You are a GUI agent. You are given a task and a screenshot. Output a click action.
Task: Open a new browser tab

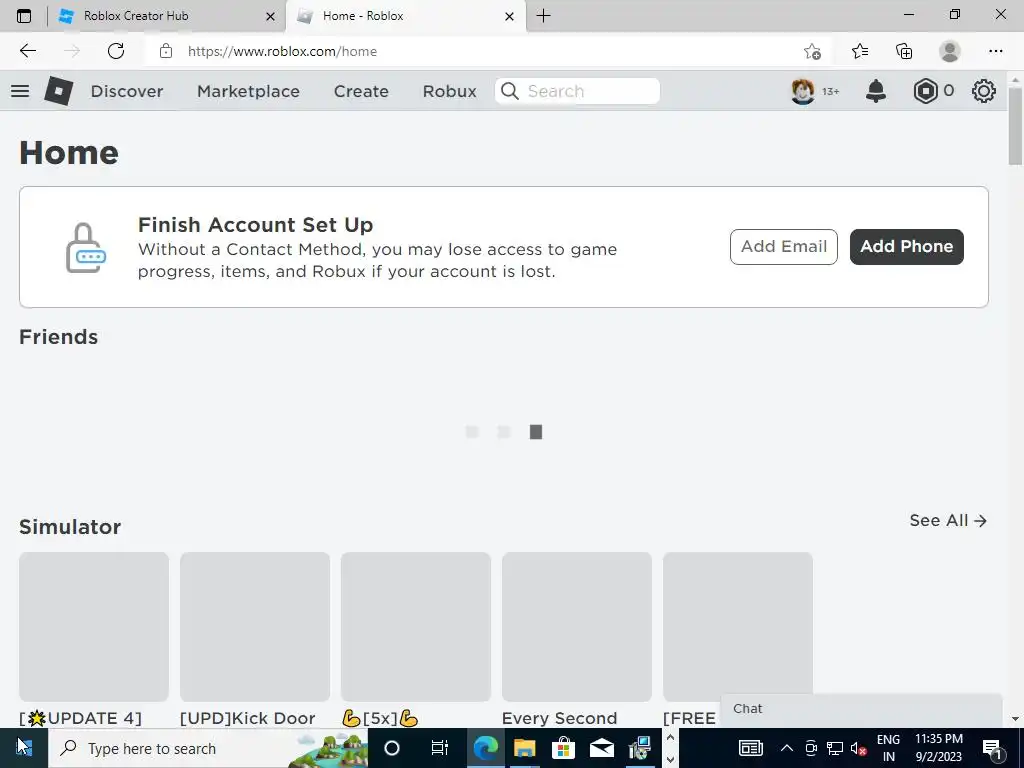(x=543, y=16)
